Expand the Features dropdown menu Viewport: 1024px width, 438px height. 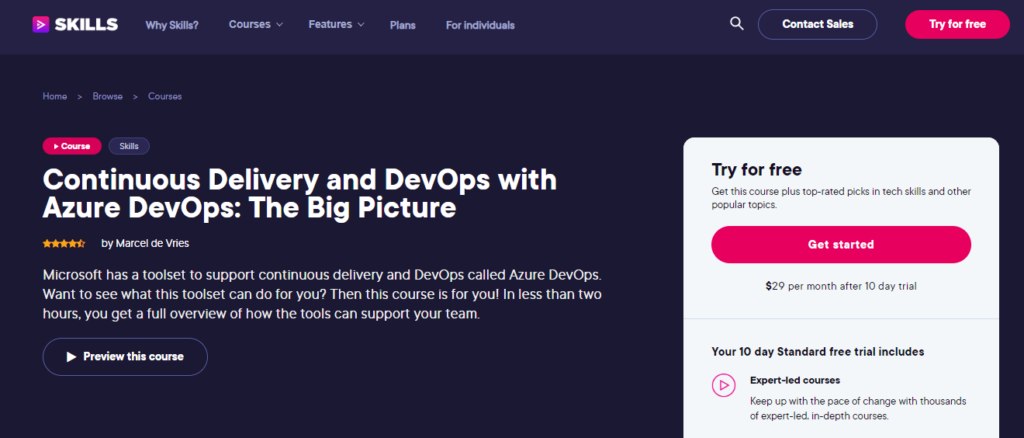[336, 24]
